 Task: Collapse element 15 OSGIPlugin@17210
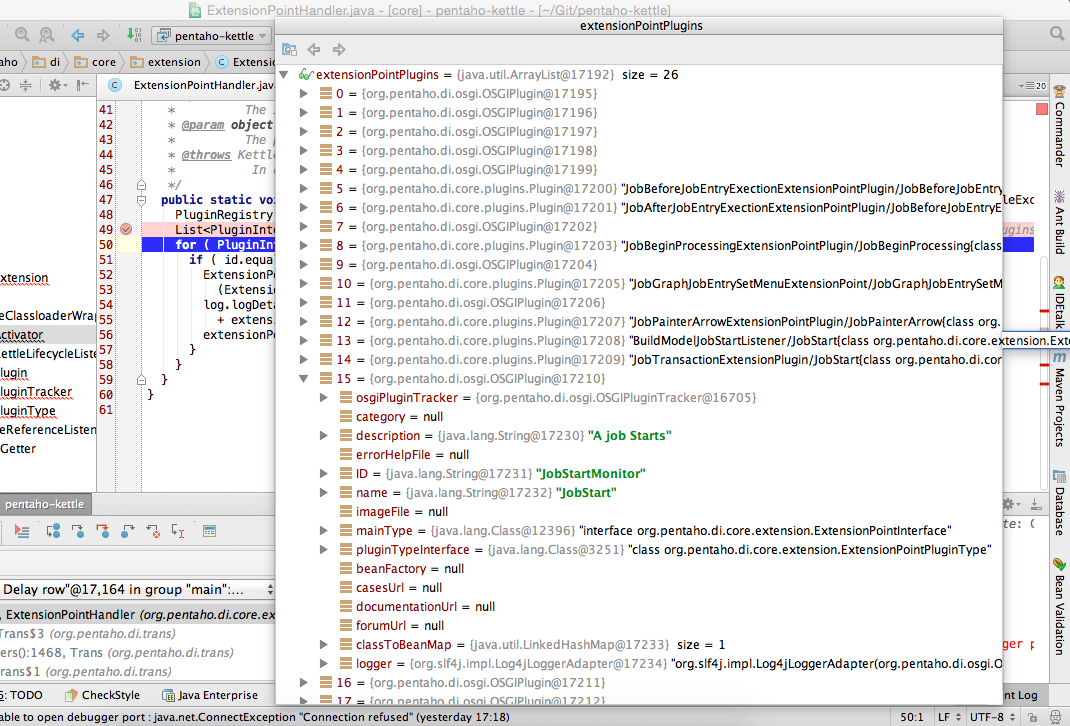[x=304, y=379]
